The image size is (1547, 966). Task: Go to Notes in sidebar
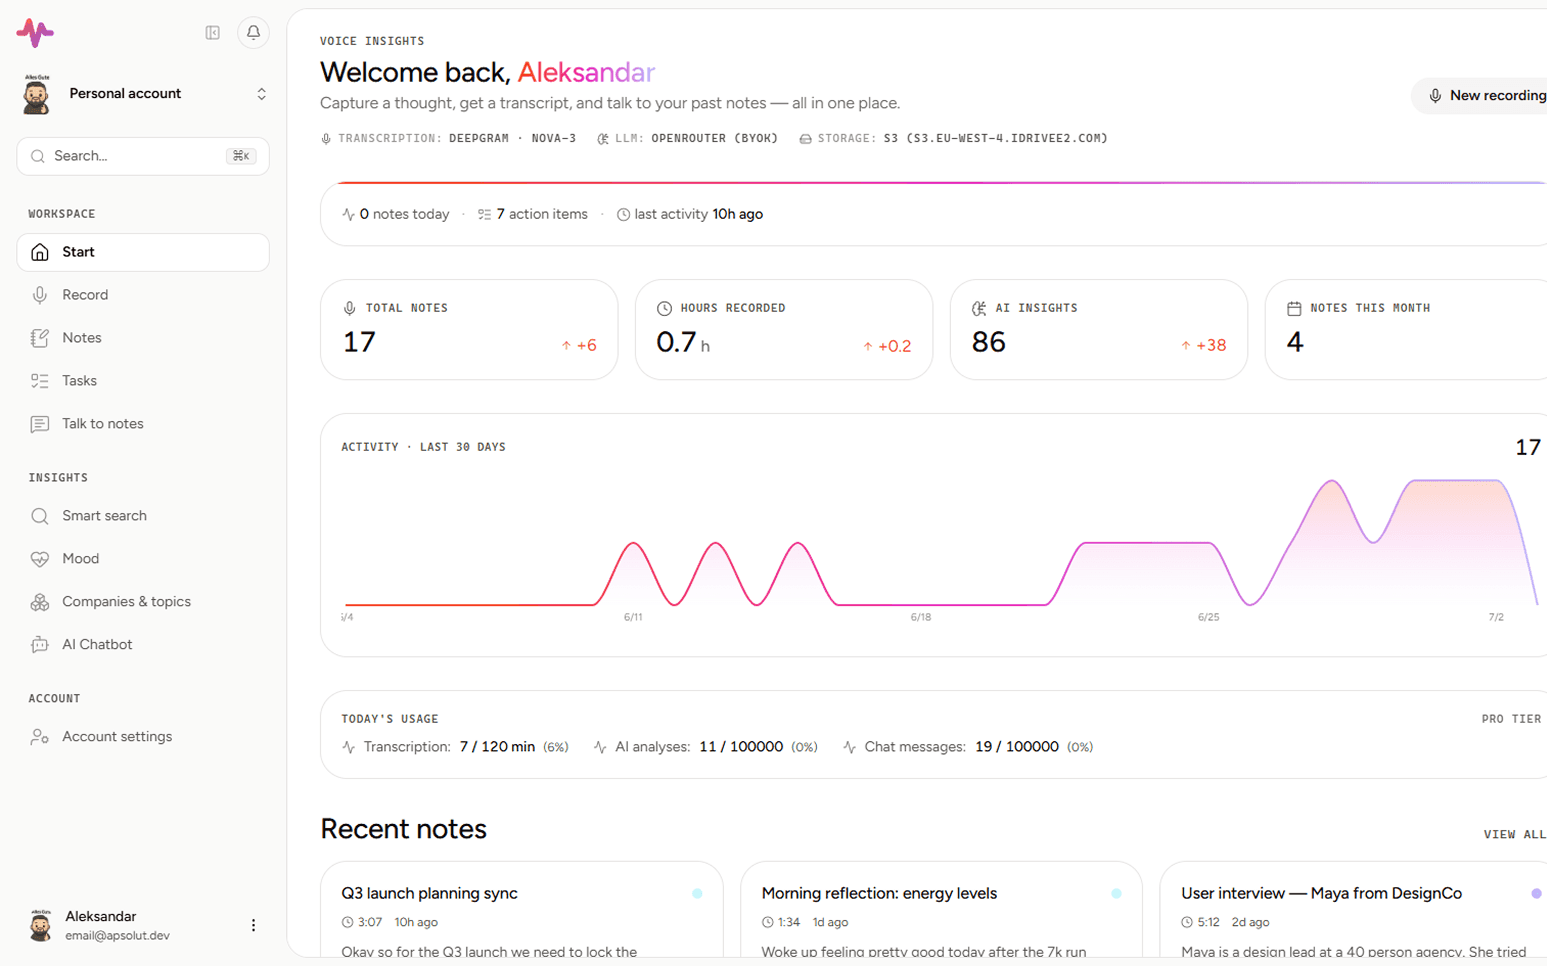[x=143, y=338]
